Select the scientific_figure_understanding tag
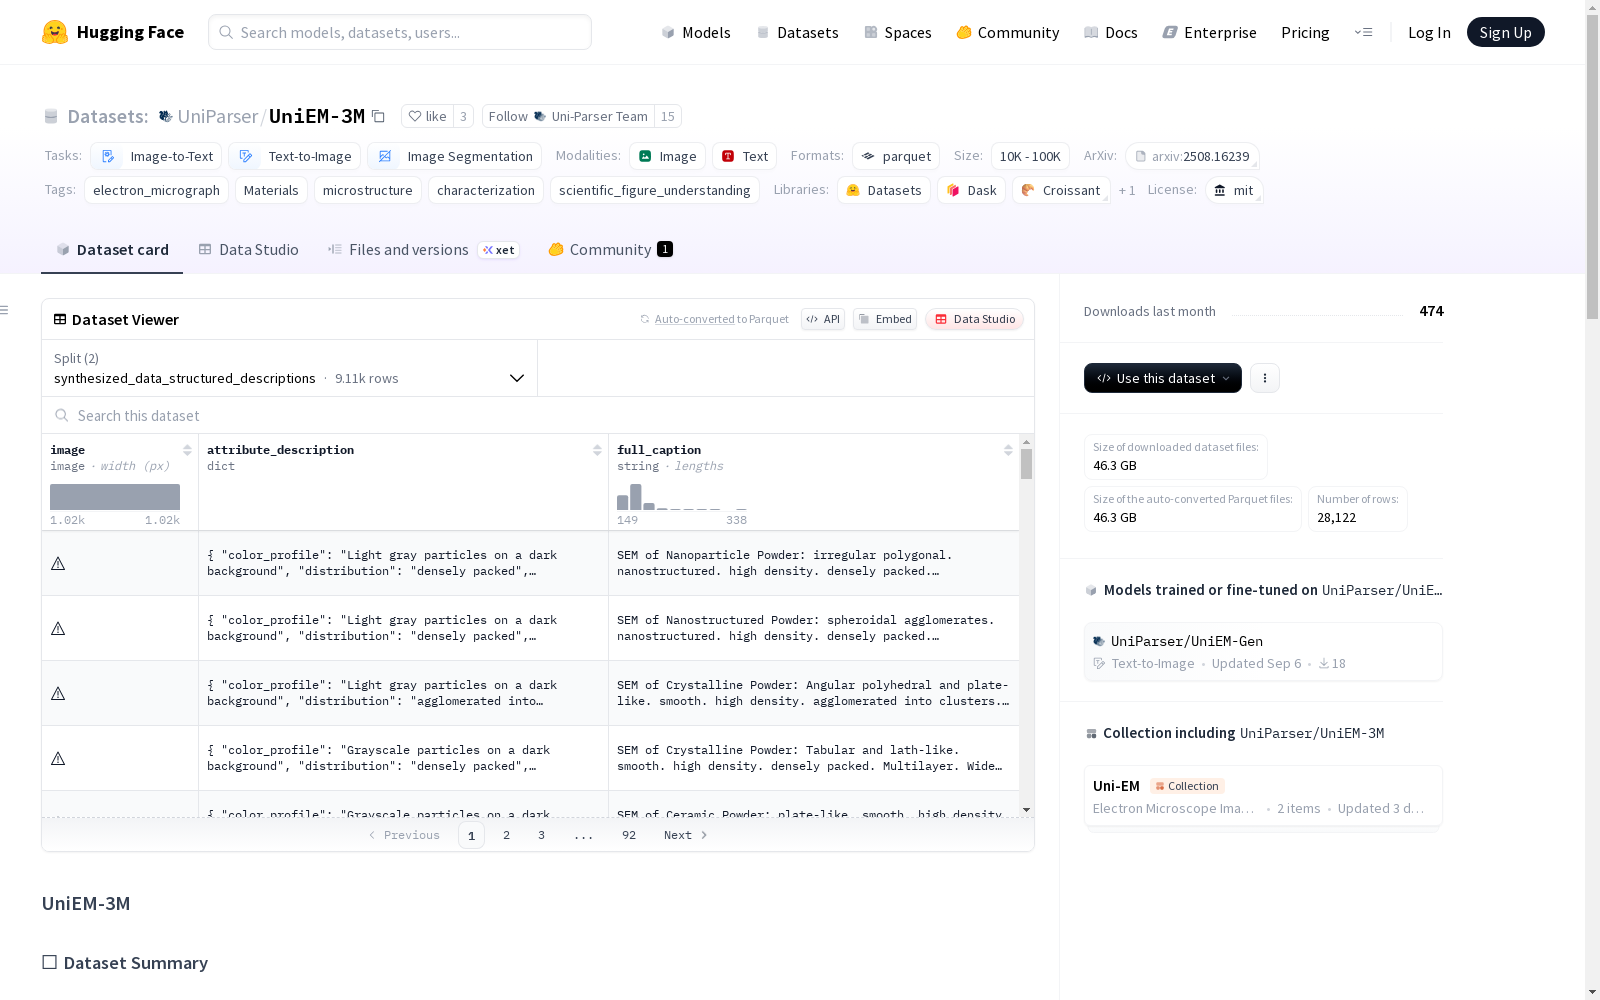The width and height of the screenshot is (1600, 1000). 655,190
